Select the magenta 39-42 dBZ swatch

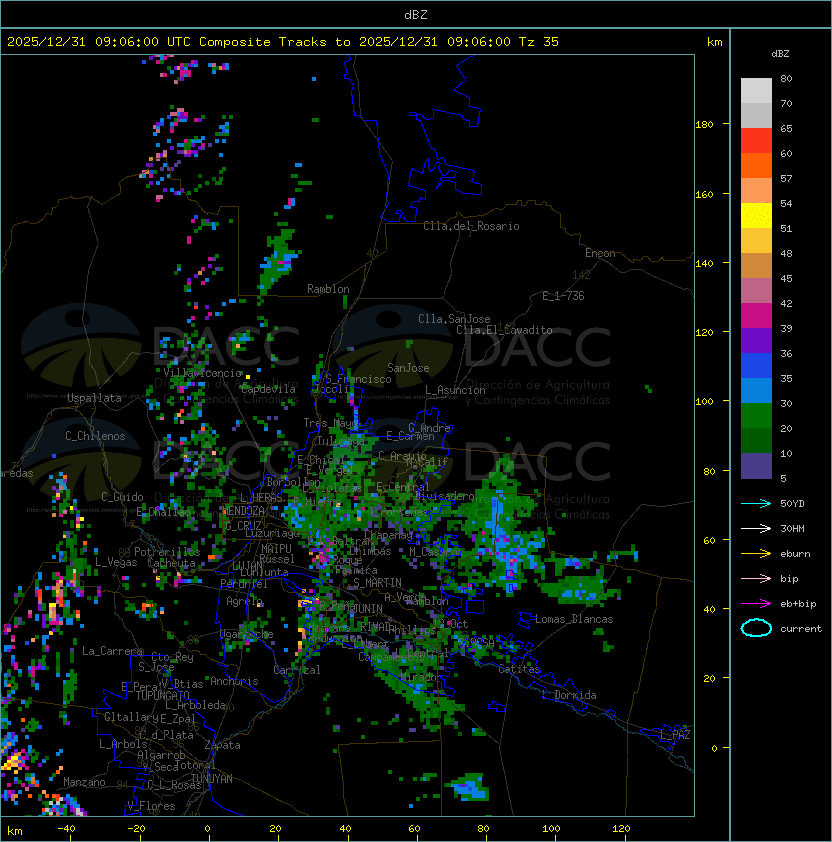(756, 315)
